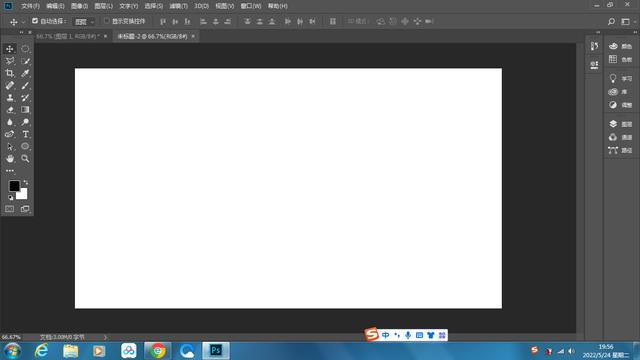Select the Eraser tool
Image resolution: width=640 pixels, height=360 pixels.
pos(10,110)
